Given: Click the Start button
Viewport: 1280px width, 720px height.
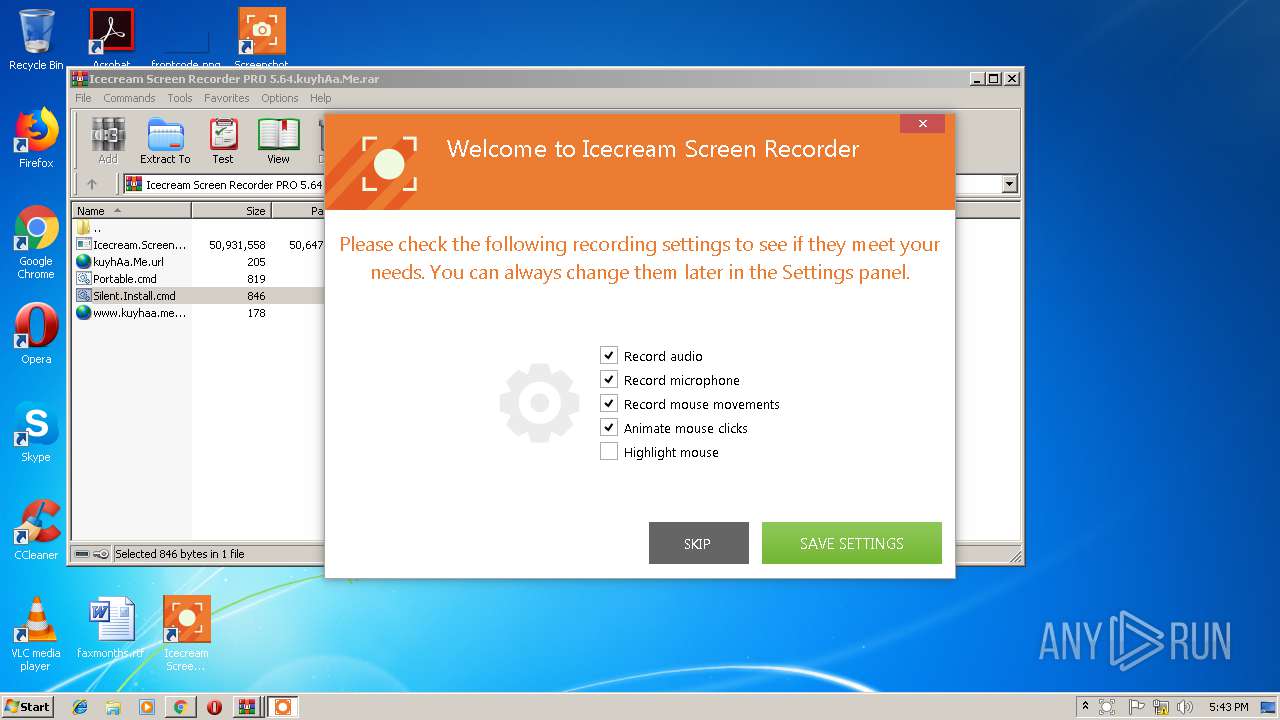Looking at the screenshot, I should coord(28,707).
